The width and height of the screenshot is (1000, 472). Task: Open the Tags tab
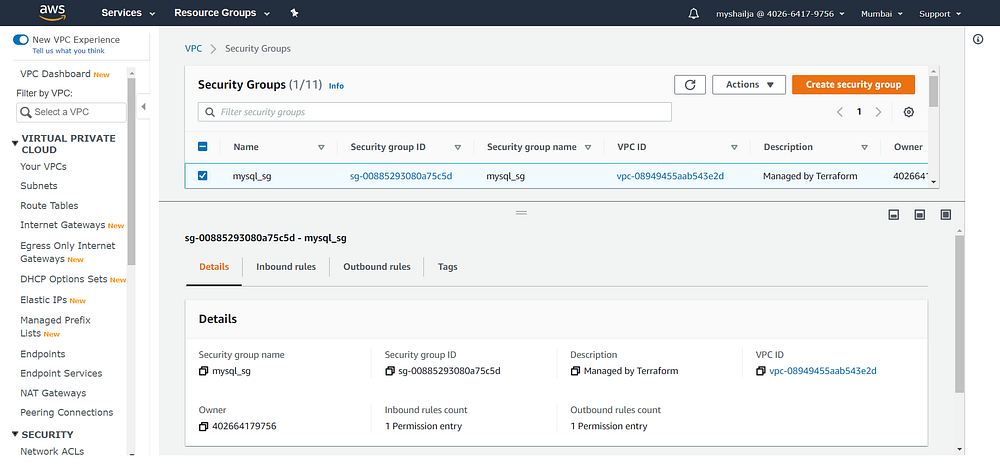[x=447, y=267]
